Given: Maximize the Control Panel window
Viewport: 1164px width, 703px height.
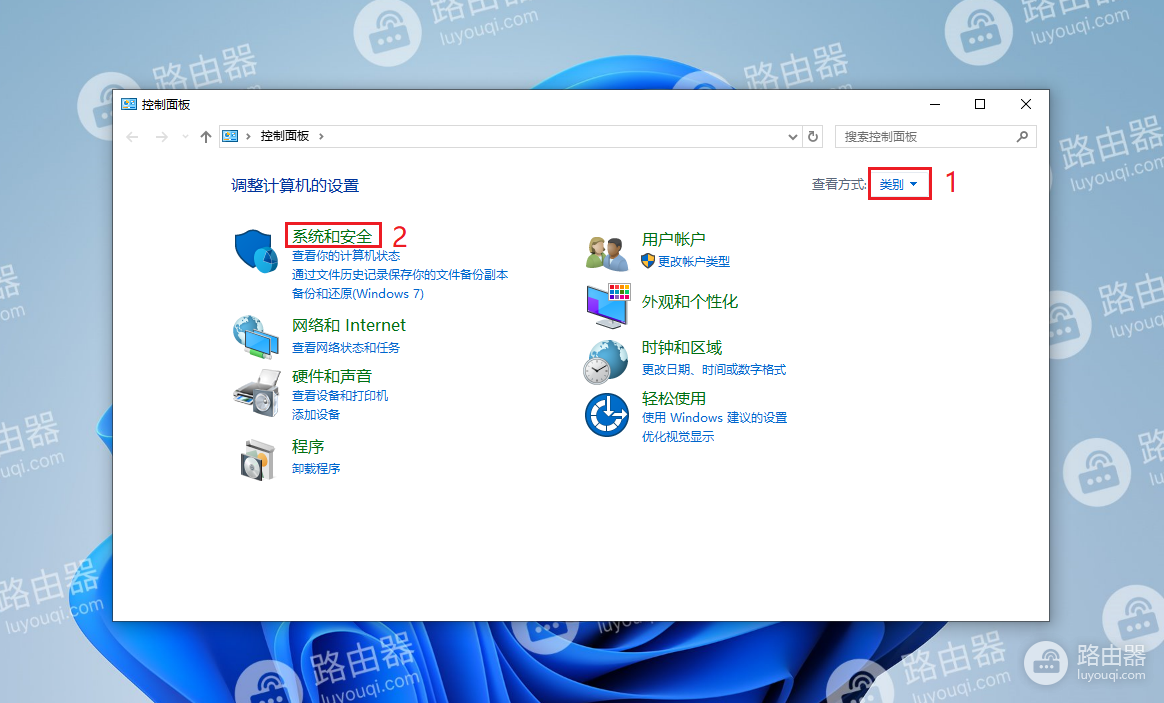Looking at the screenshot, I should pyautogui.click(x=980, y=105).
